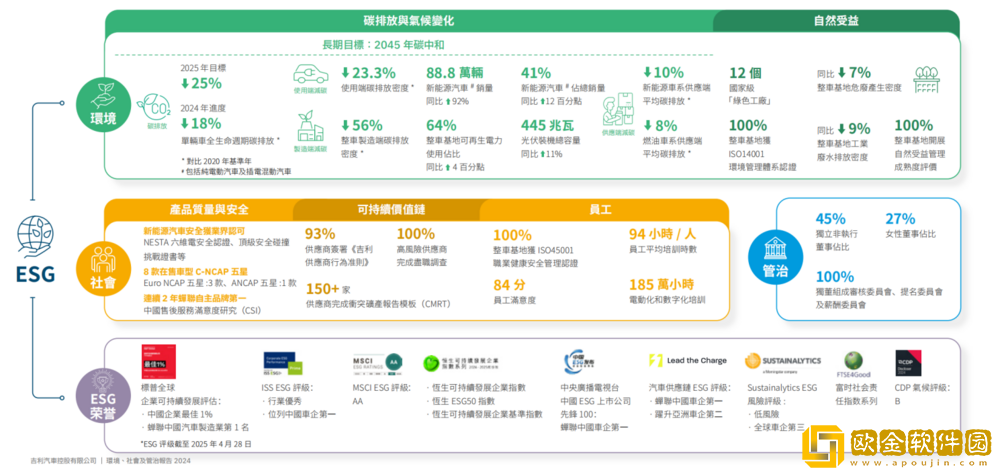The width and height of the screenshot is (1000, 472).
Task: Click the MSCI ESG 評級： AA text
Action: 380,394
